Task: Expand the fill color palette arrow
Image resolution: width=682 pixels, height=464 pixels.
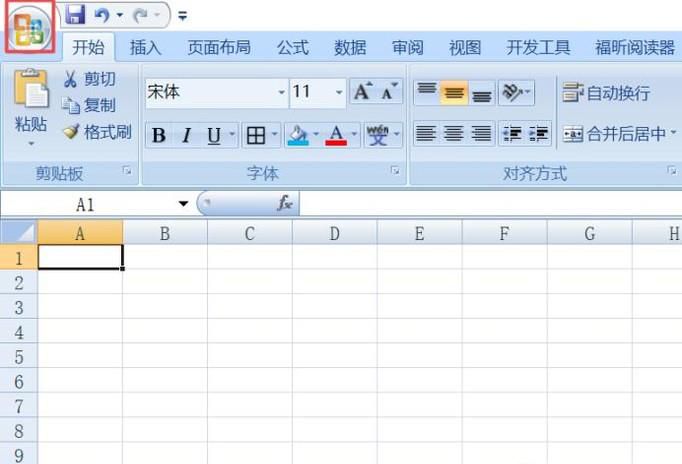Action: click(316, 134)
